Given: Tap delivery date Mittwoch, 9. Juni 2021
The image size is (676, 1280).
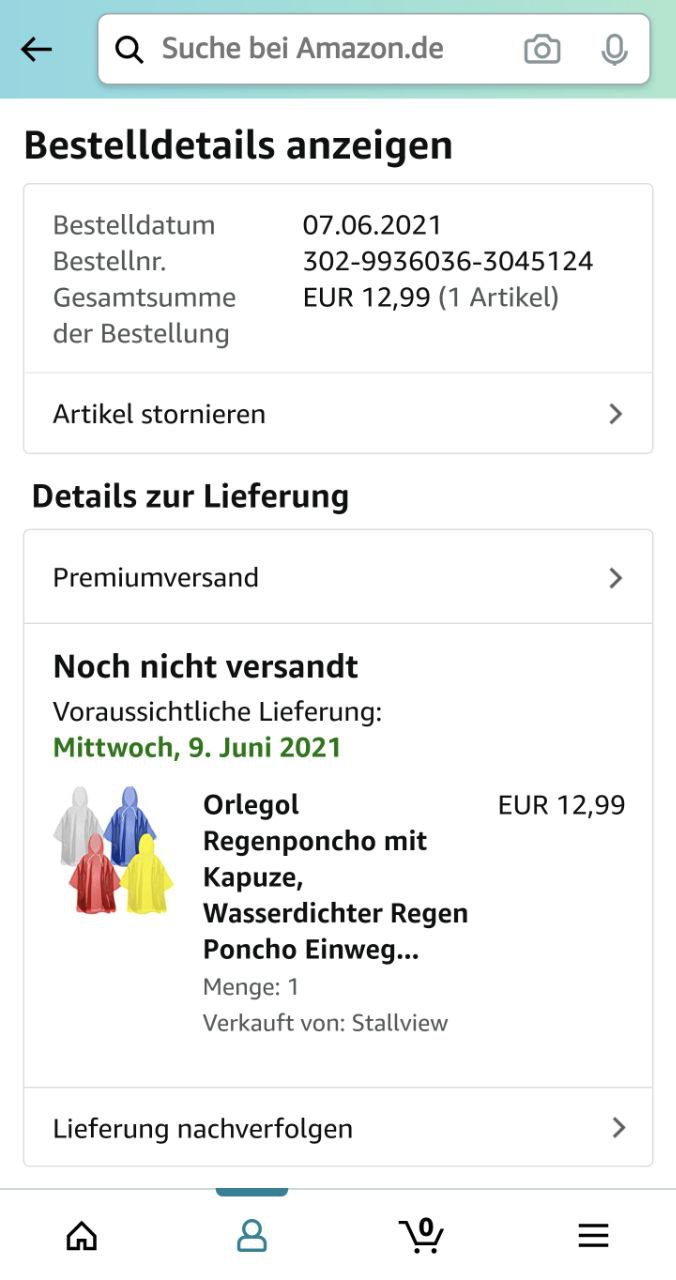Looking at the screenshot, I should click(x=197, y=748).
